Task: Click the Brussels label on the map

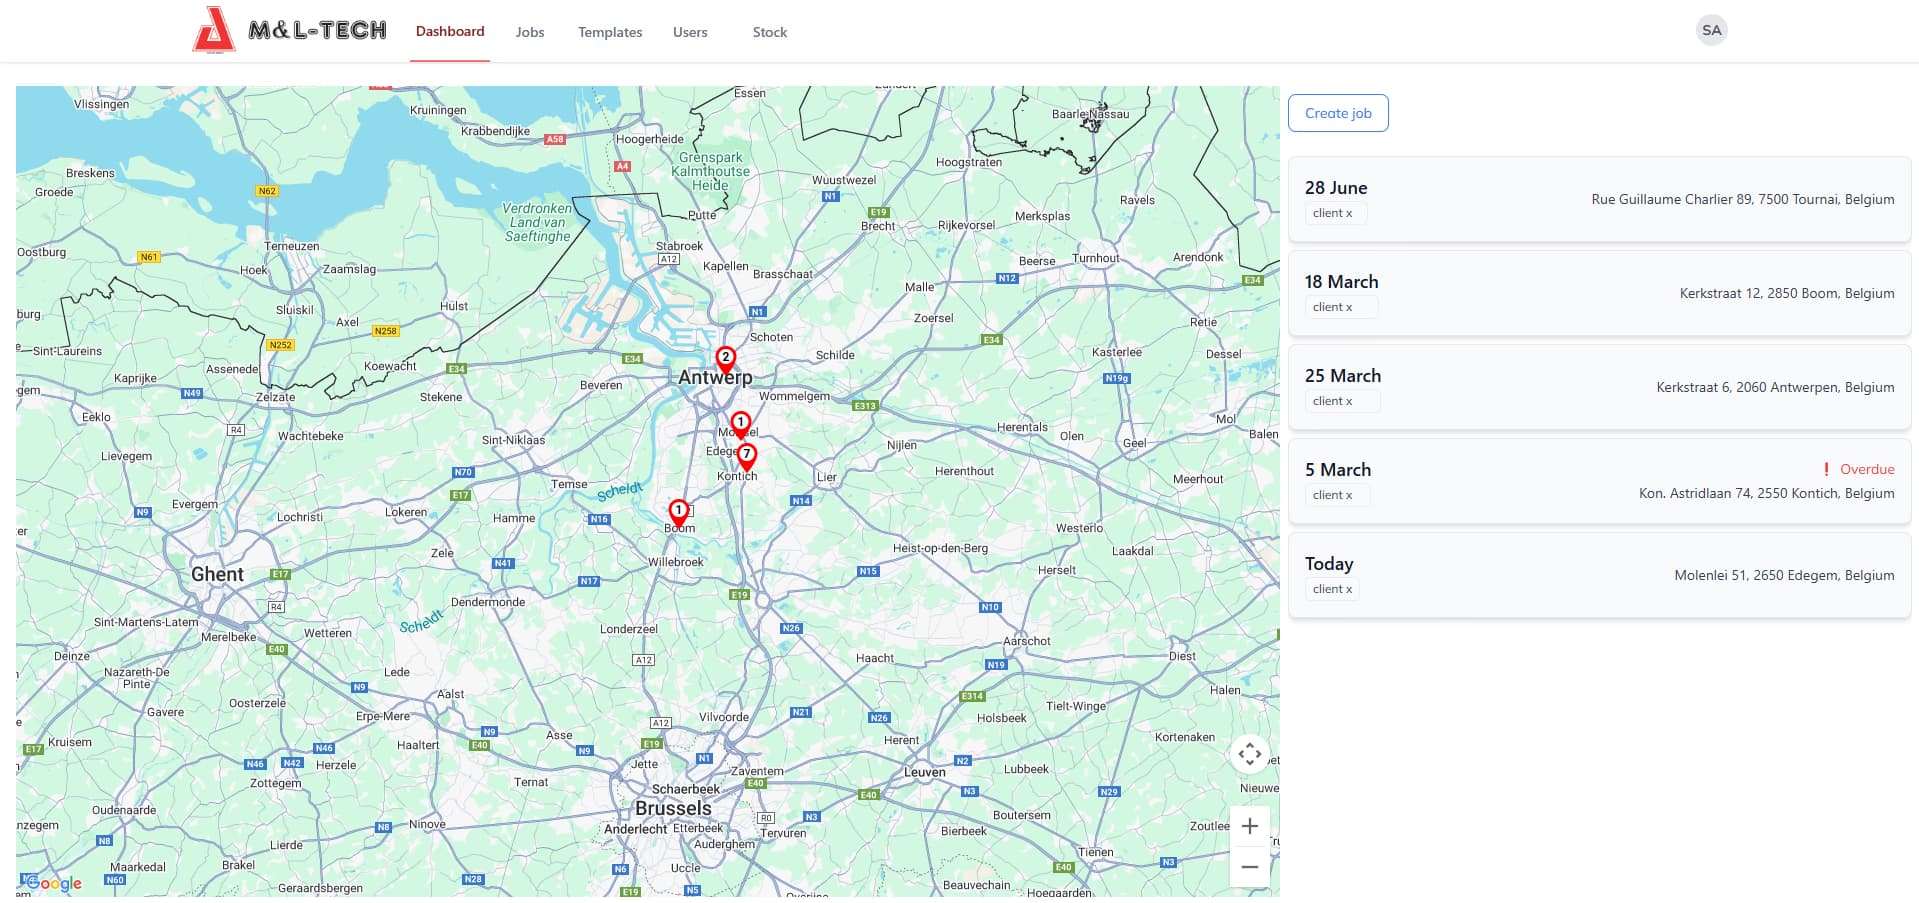Action: click(673, 808)
